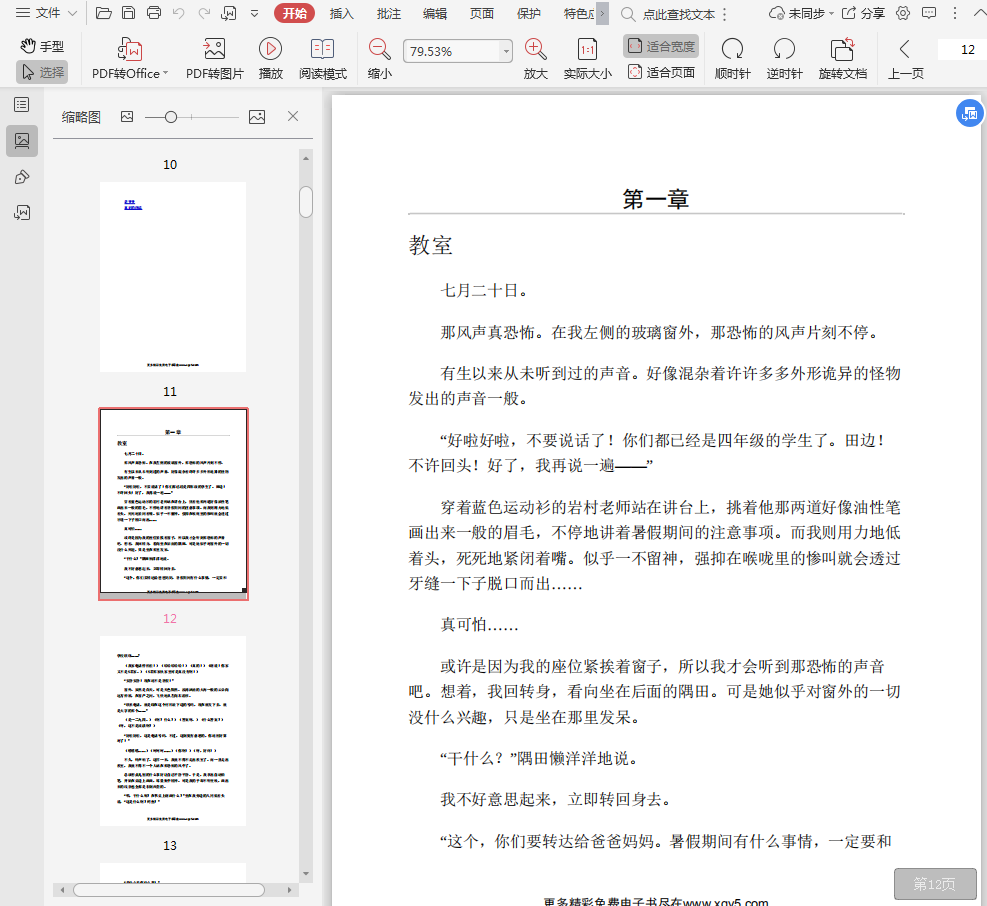Click the 未同步 cloud sync status

[801, 13]
